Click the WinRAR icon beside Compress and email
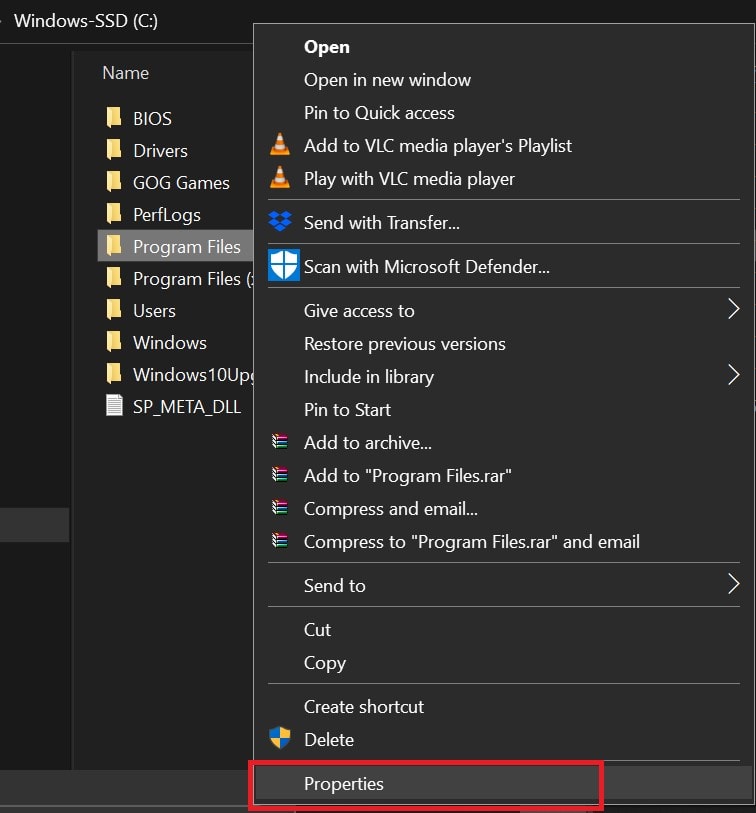 pos(280,508)
